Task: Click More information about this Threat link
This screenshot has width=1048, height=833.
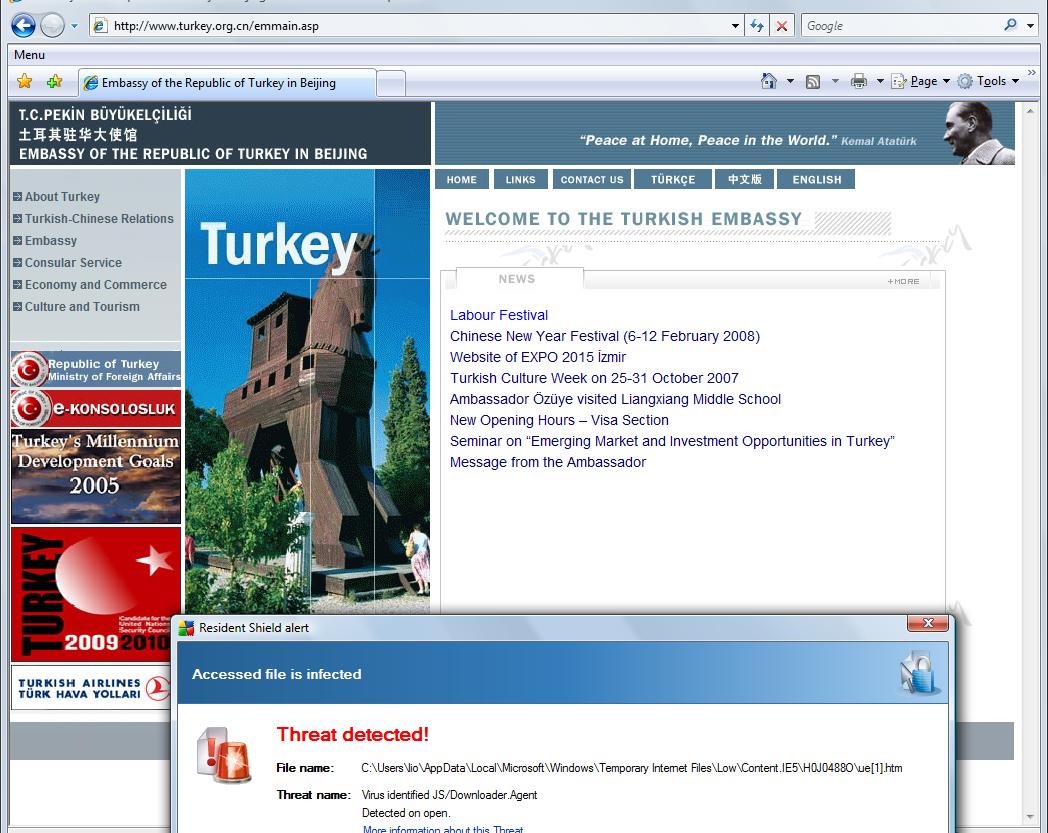Action: (443, 829)
